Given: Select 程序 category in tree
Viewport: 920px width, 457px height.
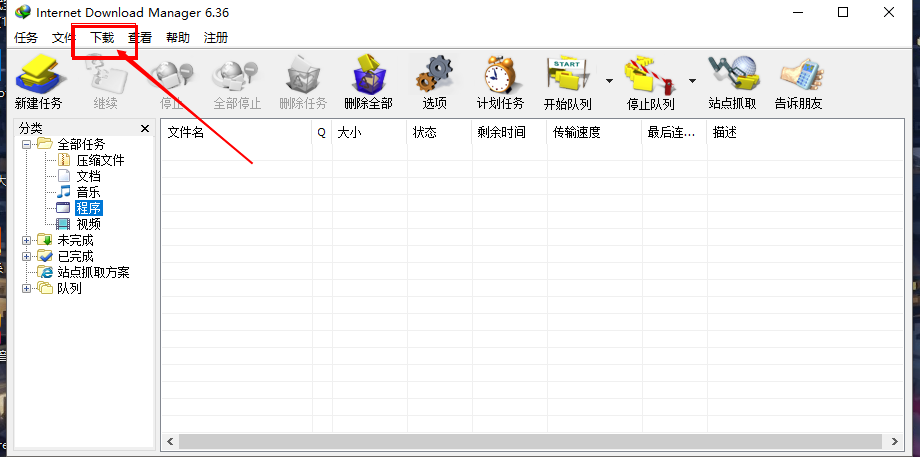Looking at the screenshot, I should point(89,208).
